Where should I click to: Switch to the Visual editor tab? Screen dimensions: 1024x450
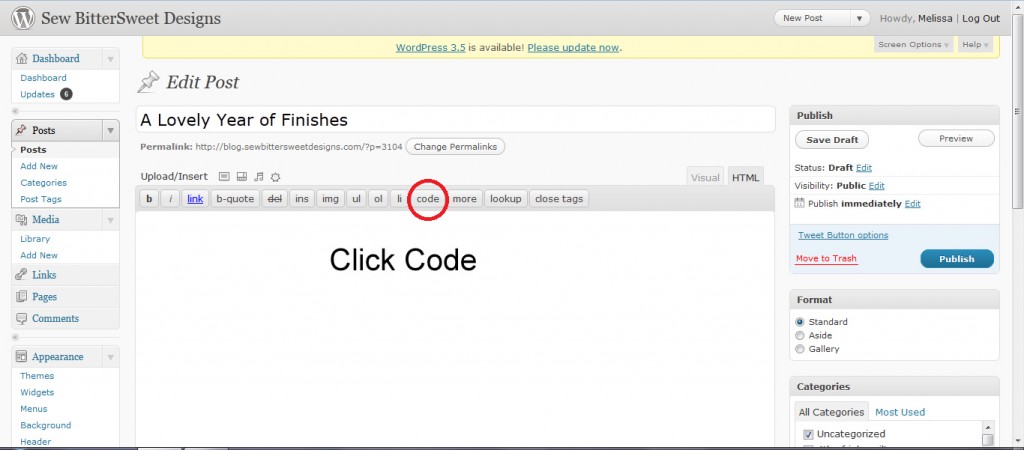(705, 177)
